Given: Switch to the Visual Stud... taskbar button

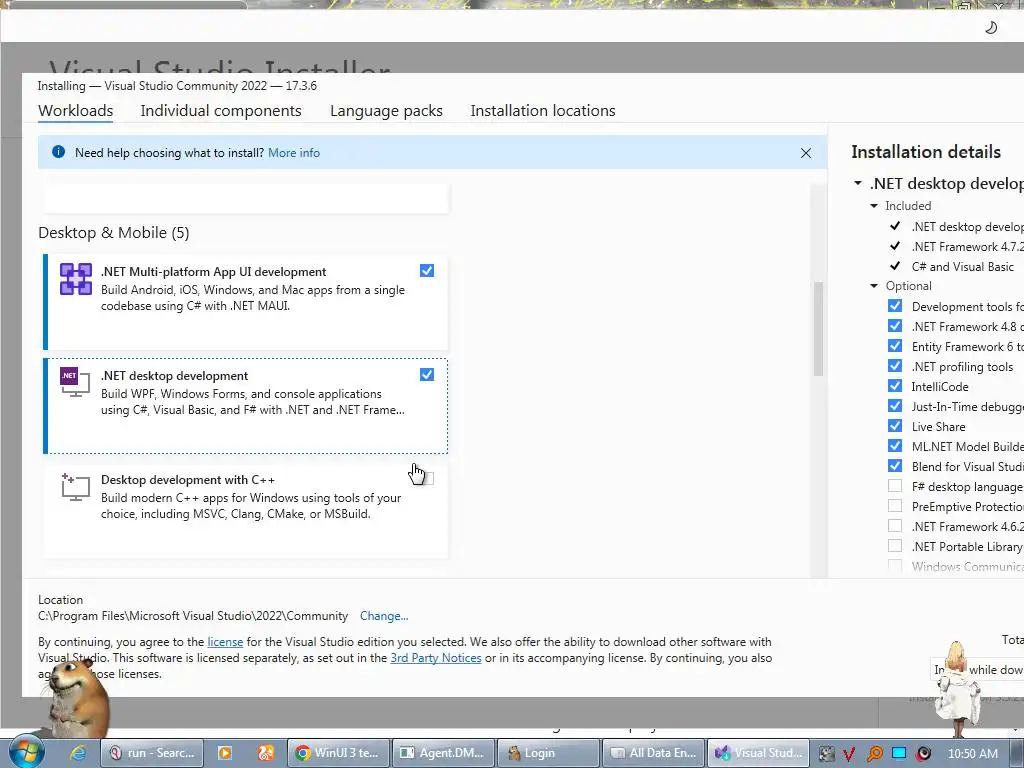Looking at the screenshot, I should pos(759,753).
